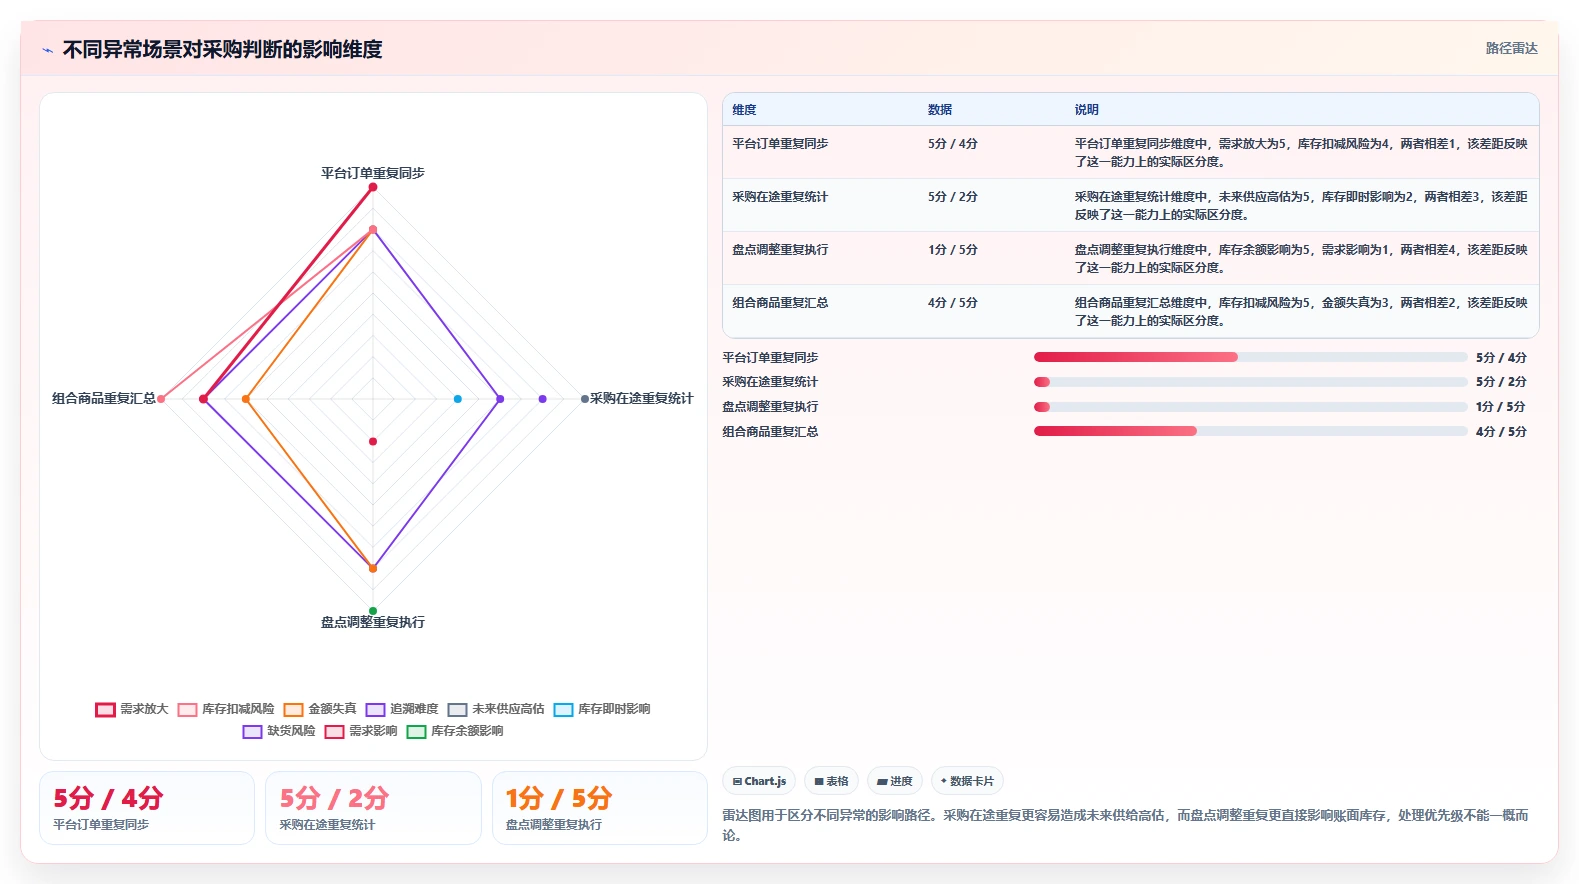Screen dimensions: 1579x884
Task: Click the 盘点调整重复执行 progress bar
Action: [x=1250, y=407]
